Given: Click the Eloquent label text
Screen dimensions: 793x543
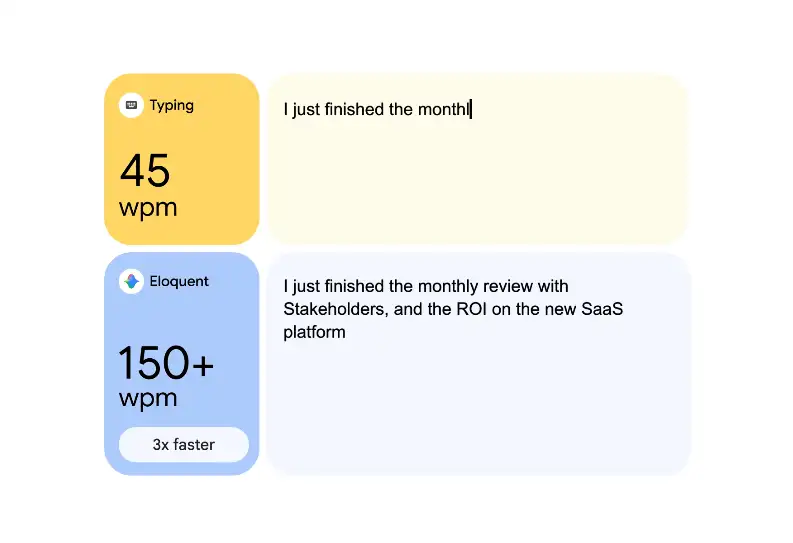Looking at the screenshot, I should (x=179, y=281).
